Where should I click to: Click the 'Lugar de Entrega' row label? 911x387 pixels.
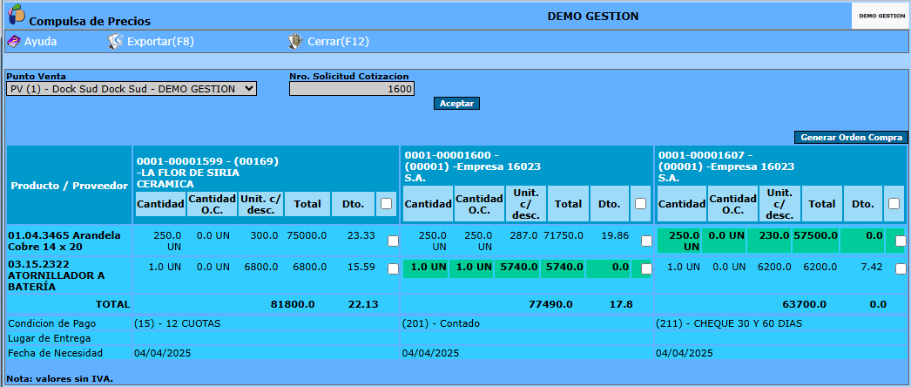tap(49, 338)
